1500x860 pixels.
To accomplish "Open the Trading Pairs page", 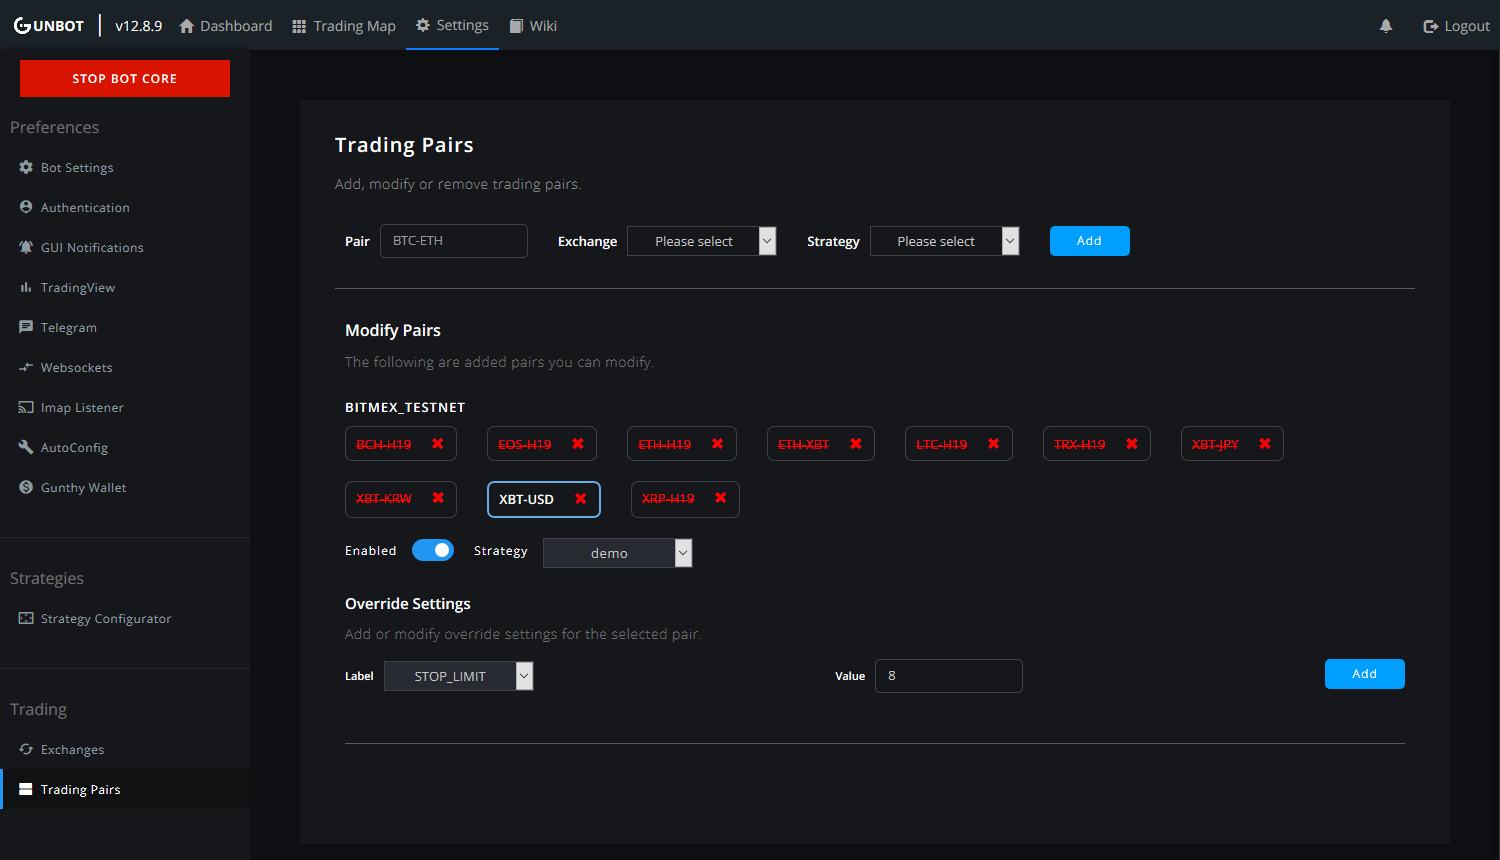I will (125, 789).
